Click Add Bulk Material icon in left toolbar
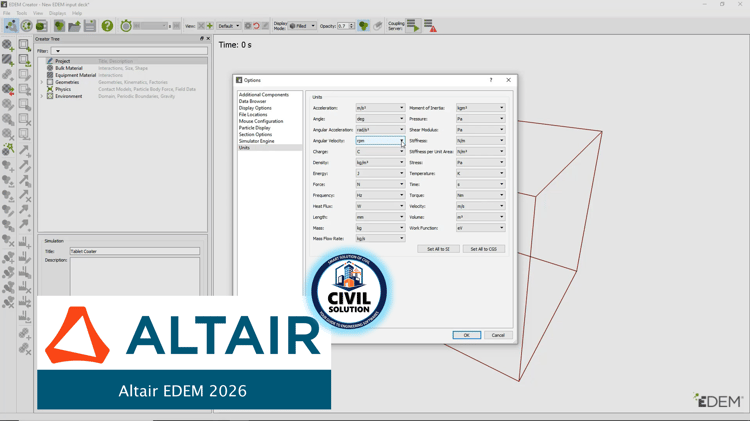 [x=8, y=45]
